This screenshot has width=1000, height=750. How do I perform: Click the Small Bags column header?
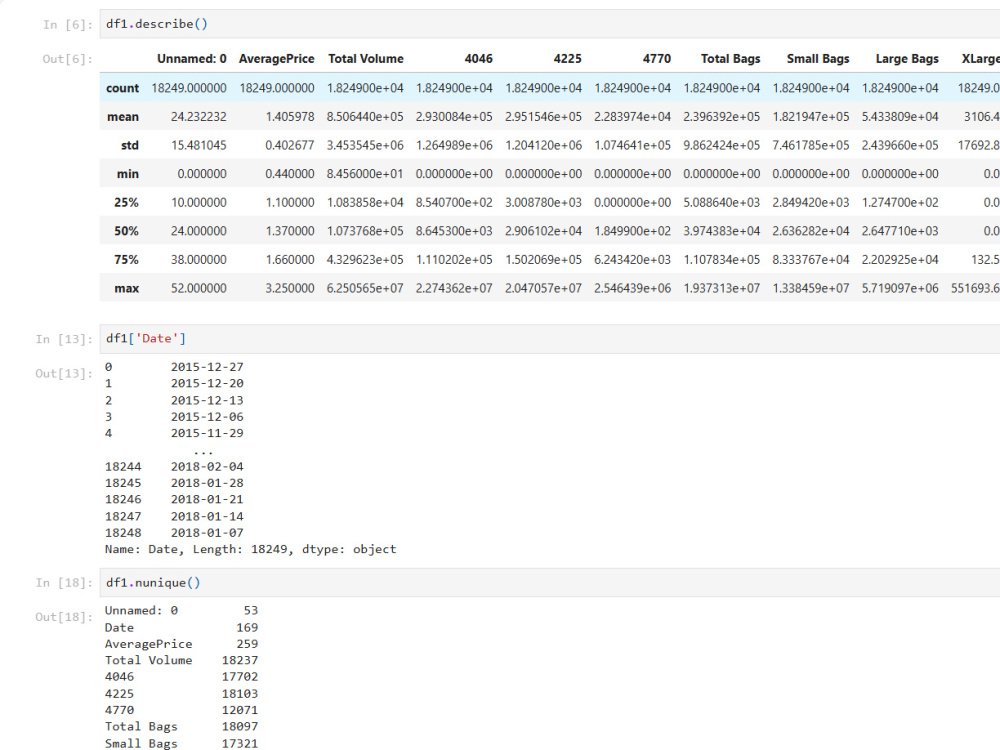(818, 59)
